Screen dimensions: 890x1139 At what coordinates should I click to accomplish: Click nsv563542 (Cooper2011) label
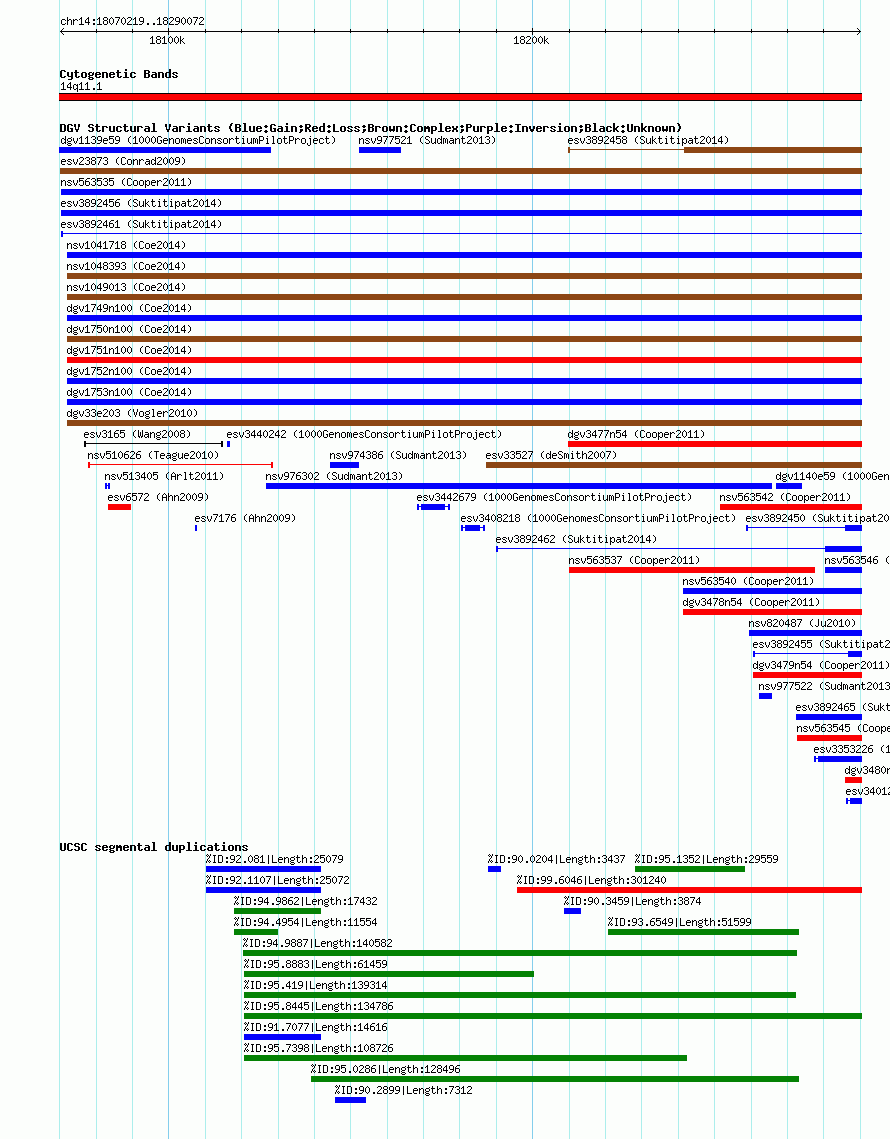785,498
